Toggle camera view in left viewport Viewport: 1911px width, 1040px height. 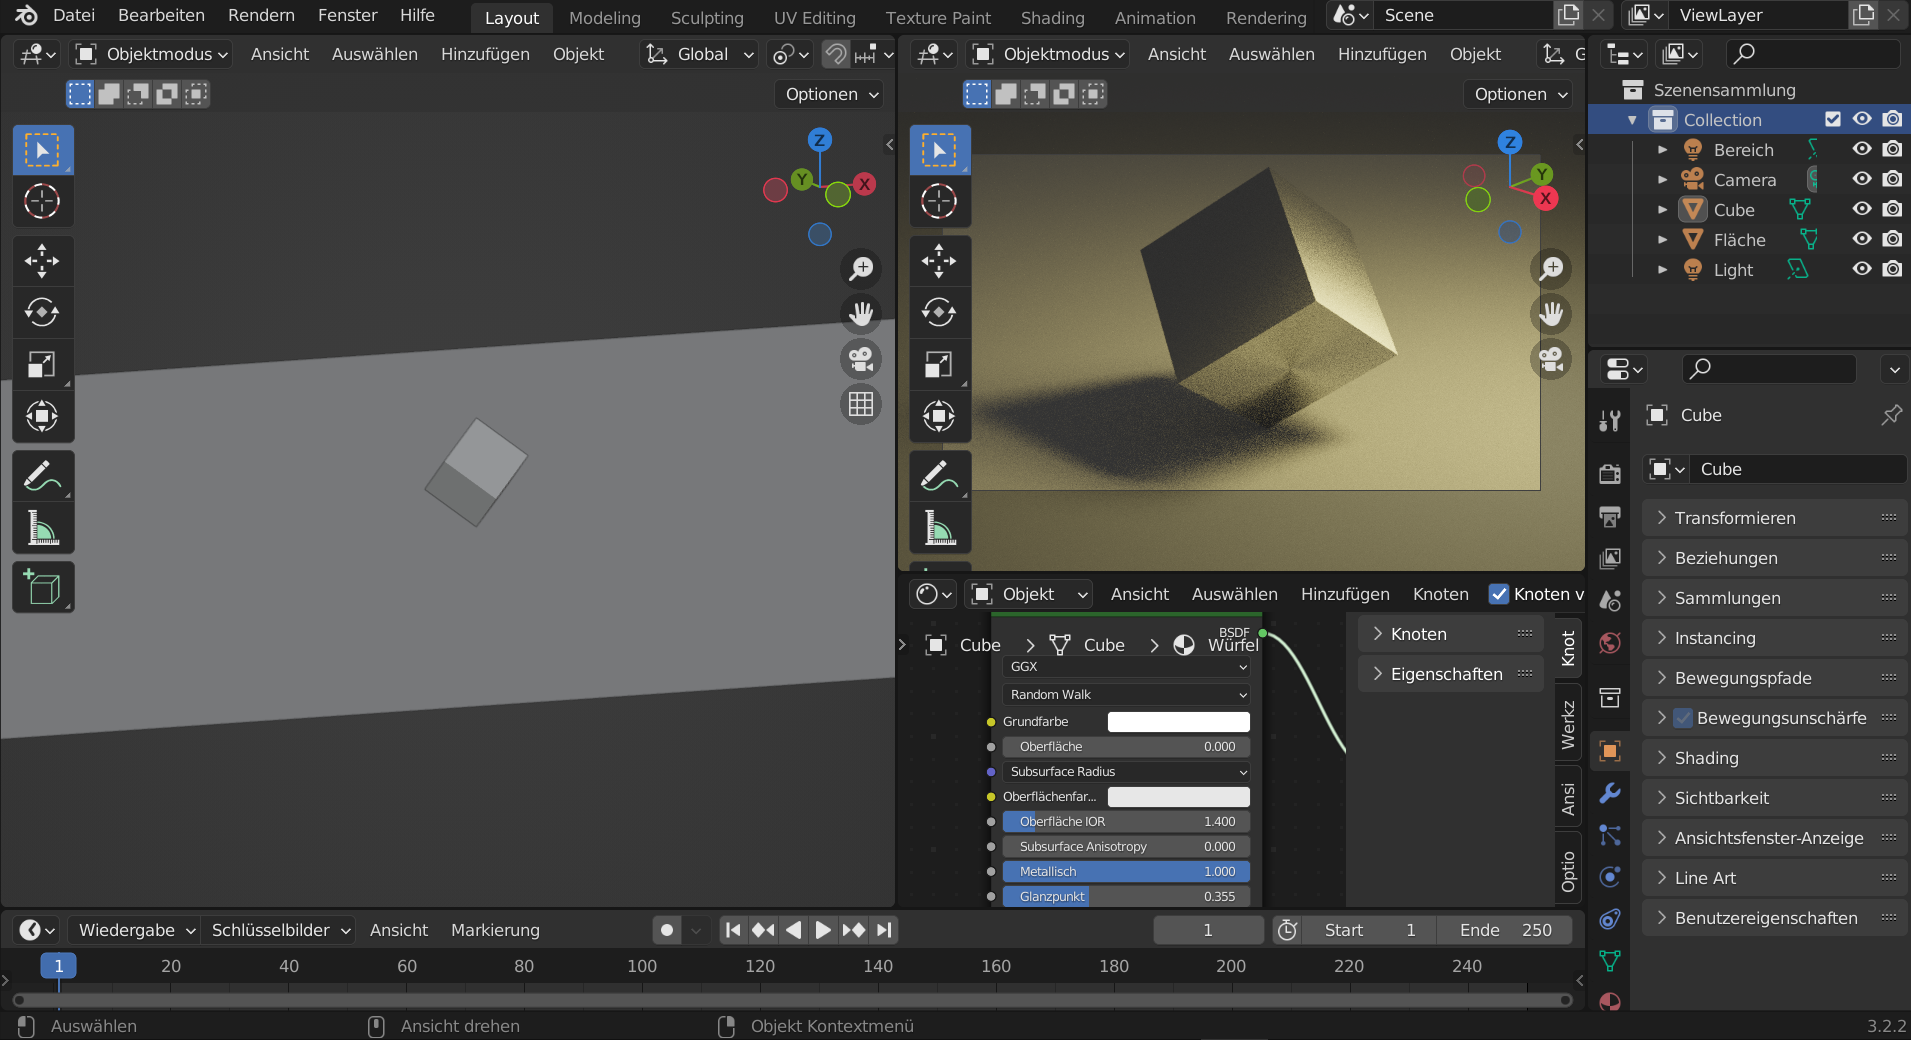tap(860, 359)
